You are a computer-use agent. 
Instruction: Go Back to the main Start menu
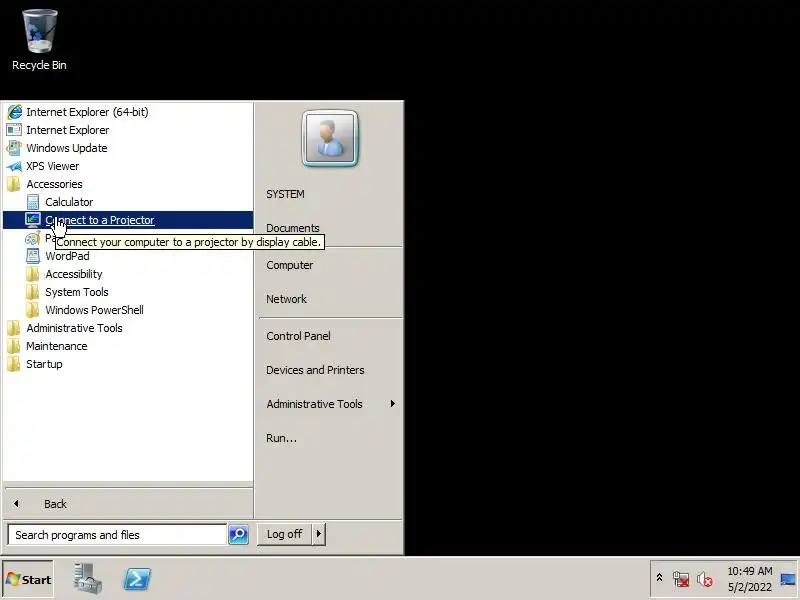pyautogui.click(x=128, y=504)
